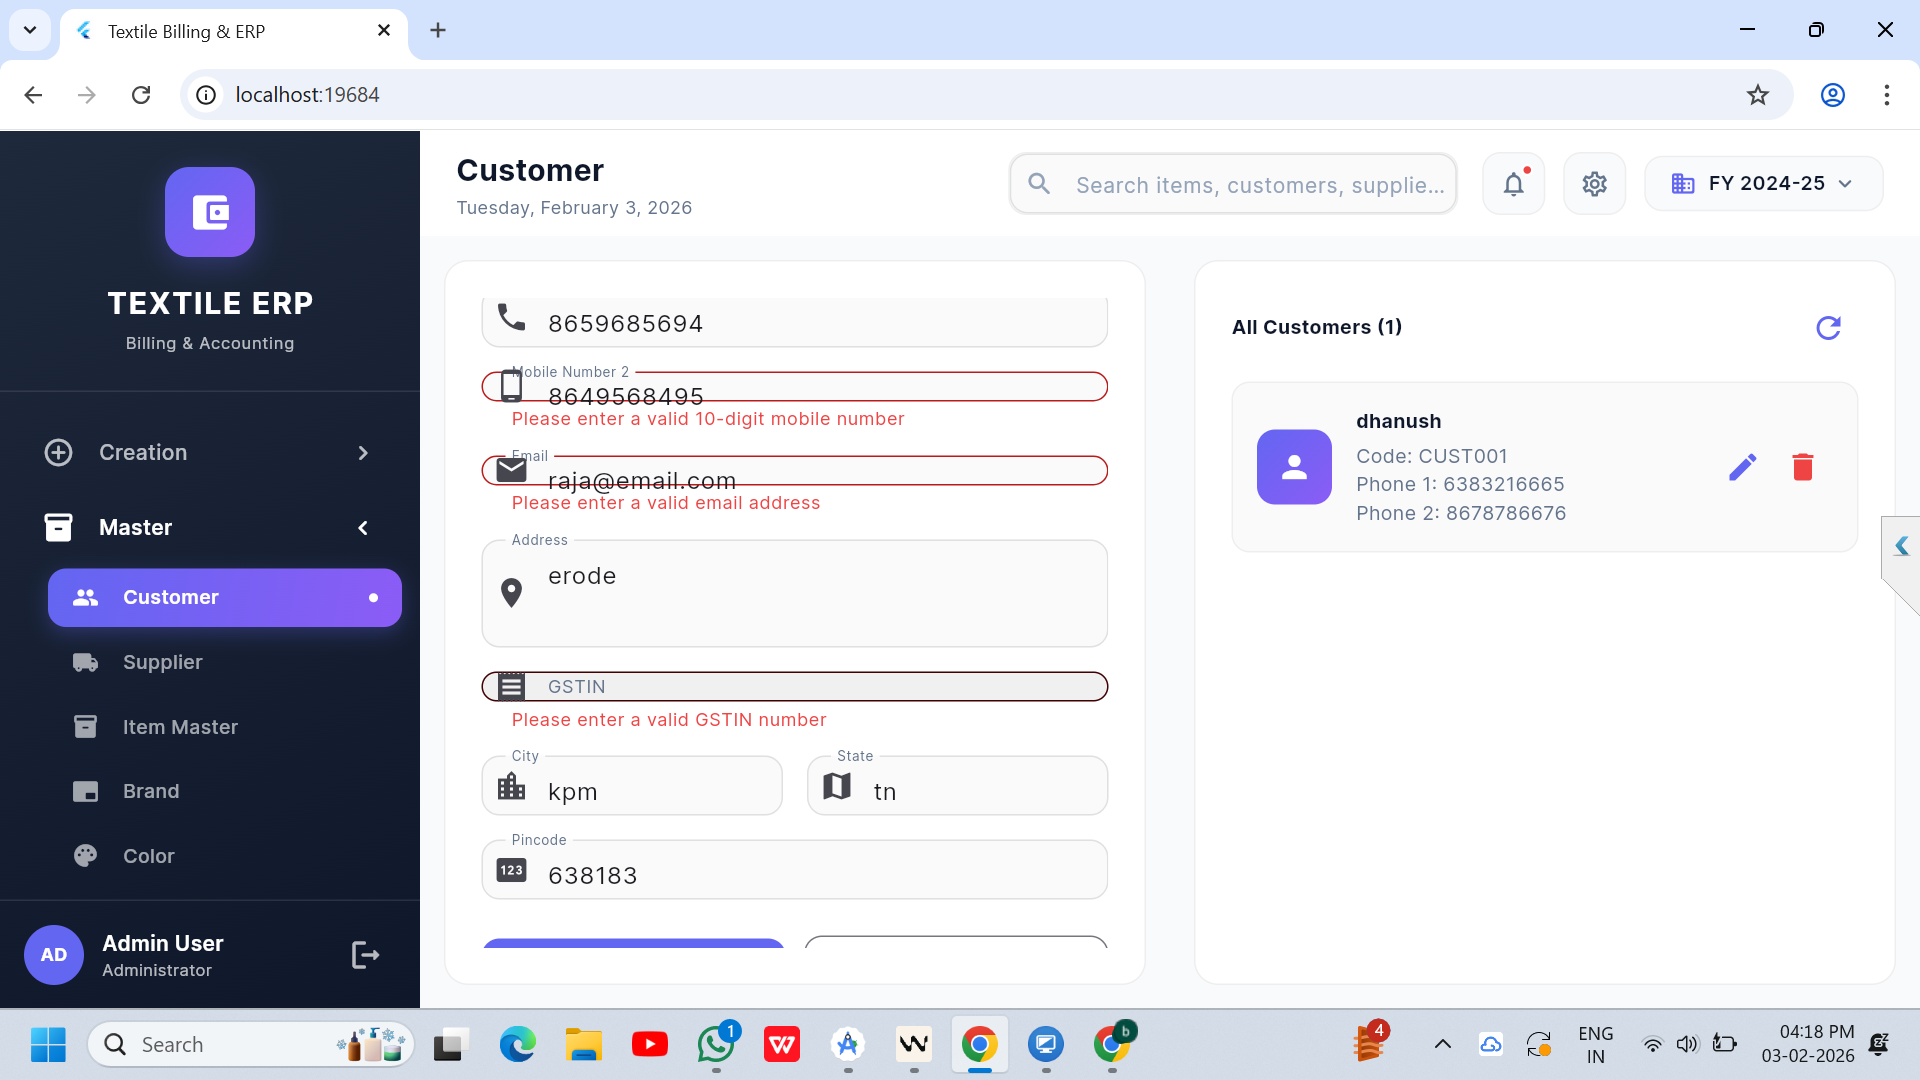Viewport: 1920px width, 1080px height.
Task: Open settings gear in header
Action: (1594, 184)
